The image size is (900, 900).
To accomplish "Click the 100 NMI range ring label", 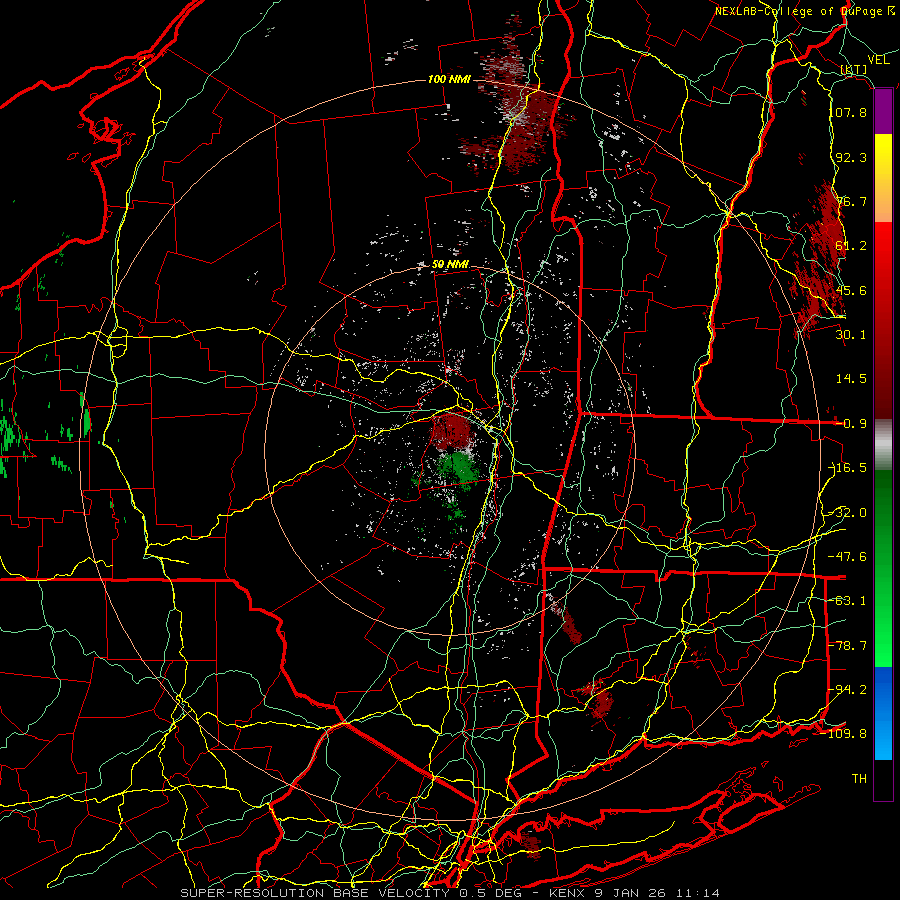I will coord(449,79).
